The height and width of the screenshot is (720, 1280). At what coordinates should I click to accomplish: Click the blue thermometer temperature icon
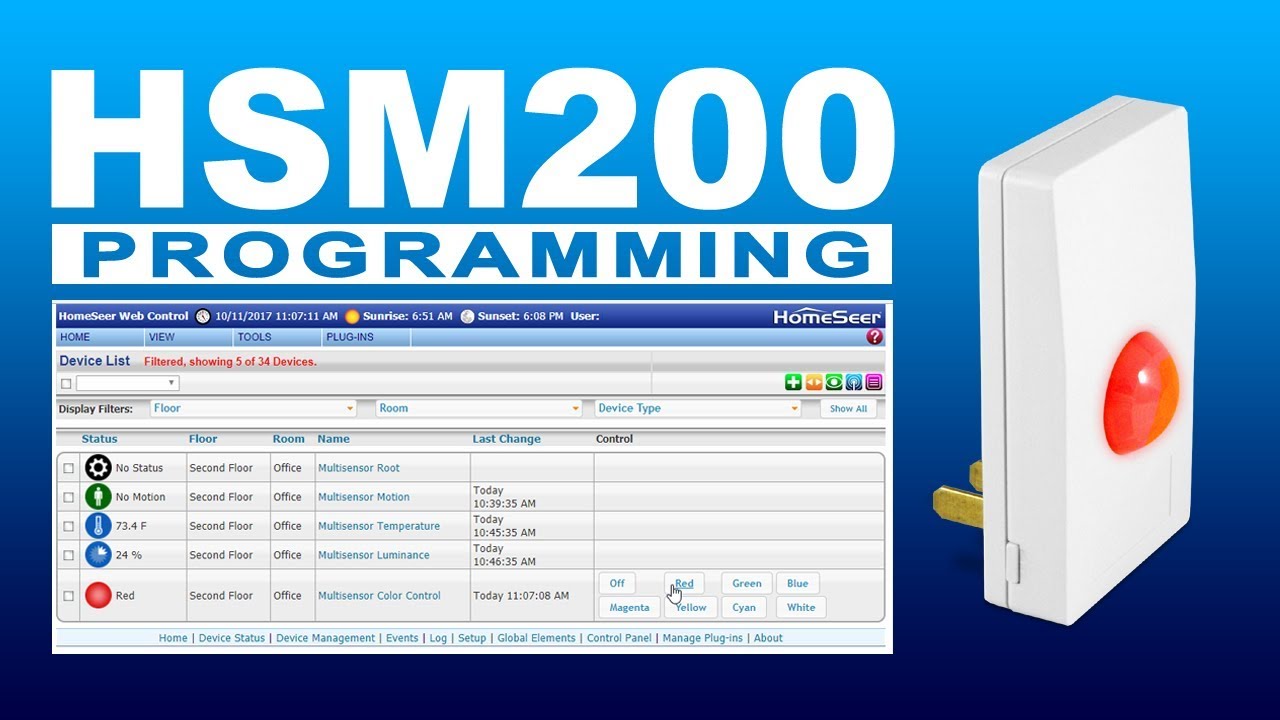98,525
